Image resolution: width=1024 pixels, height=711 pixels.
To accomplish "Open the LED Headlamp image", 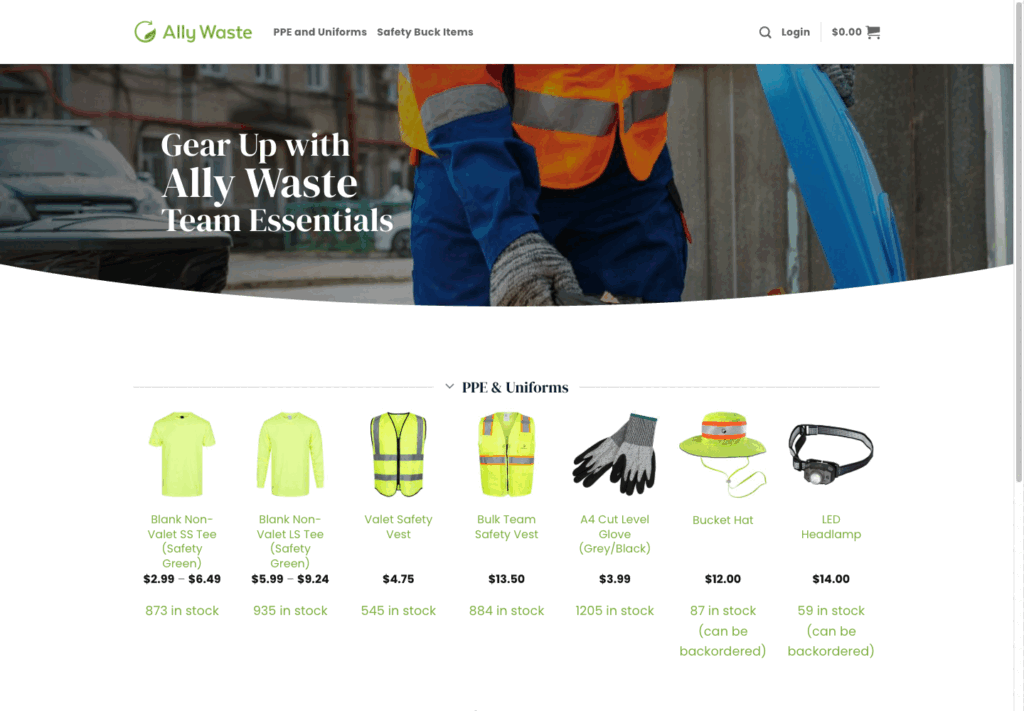I will [x=831, y=454].
